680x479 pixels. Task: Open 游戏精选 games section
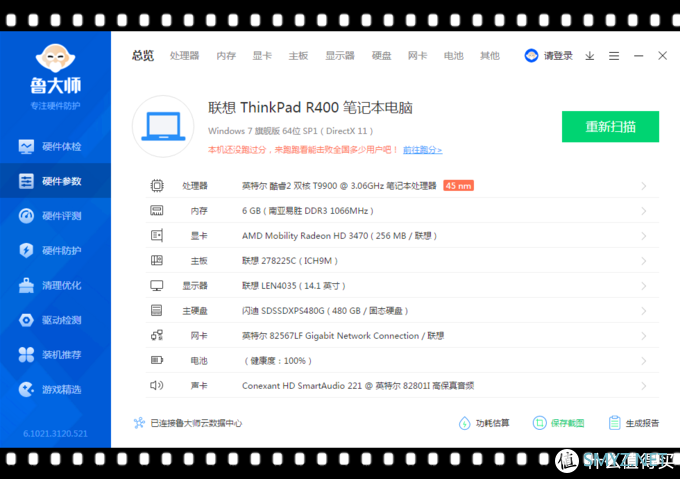pos(55,389)
